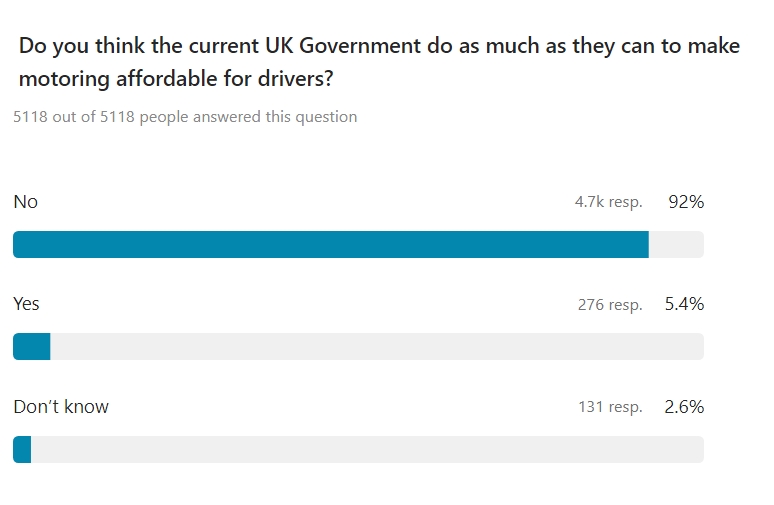The image size is (774, 505).
Task: Click the unfilled gray end of the No bar
Action: (x=676, y=244)
